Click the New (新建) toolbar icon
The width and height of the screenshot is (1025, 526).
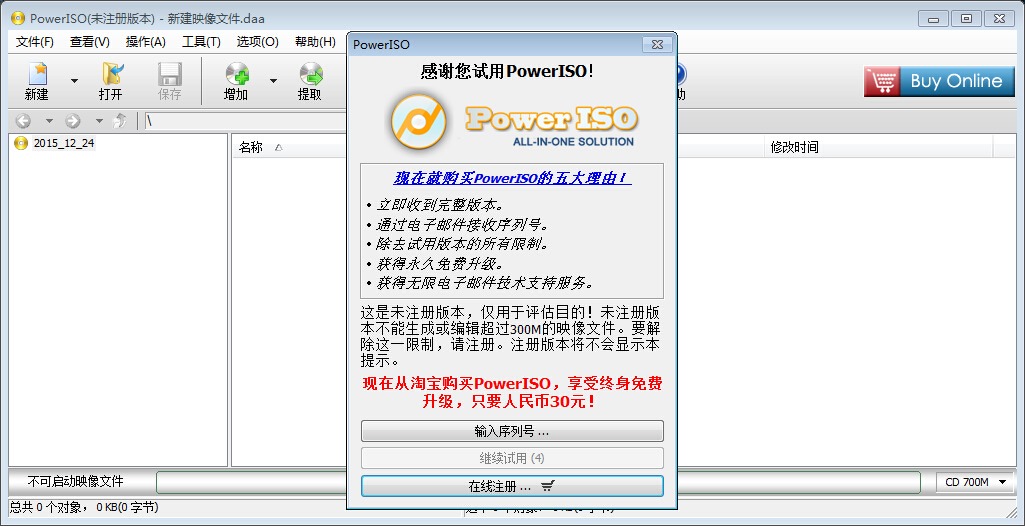pos(37,81)
